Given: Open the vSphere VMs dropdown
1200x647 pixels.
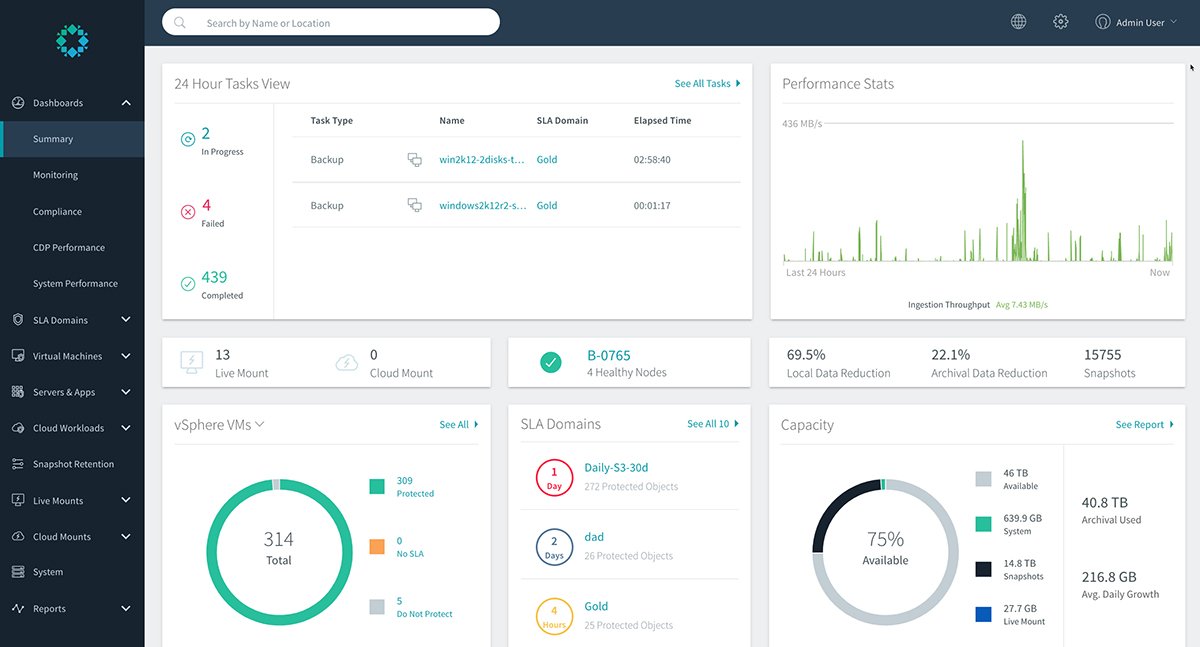Looking at the screenshot, I should coord(258,424).
